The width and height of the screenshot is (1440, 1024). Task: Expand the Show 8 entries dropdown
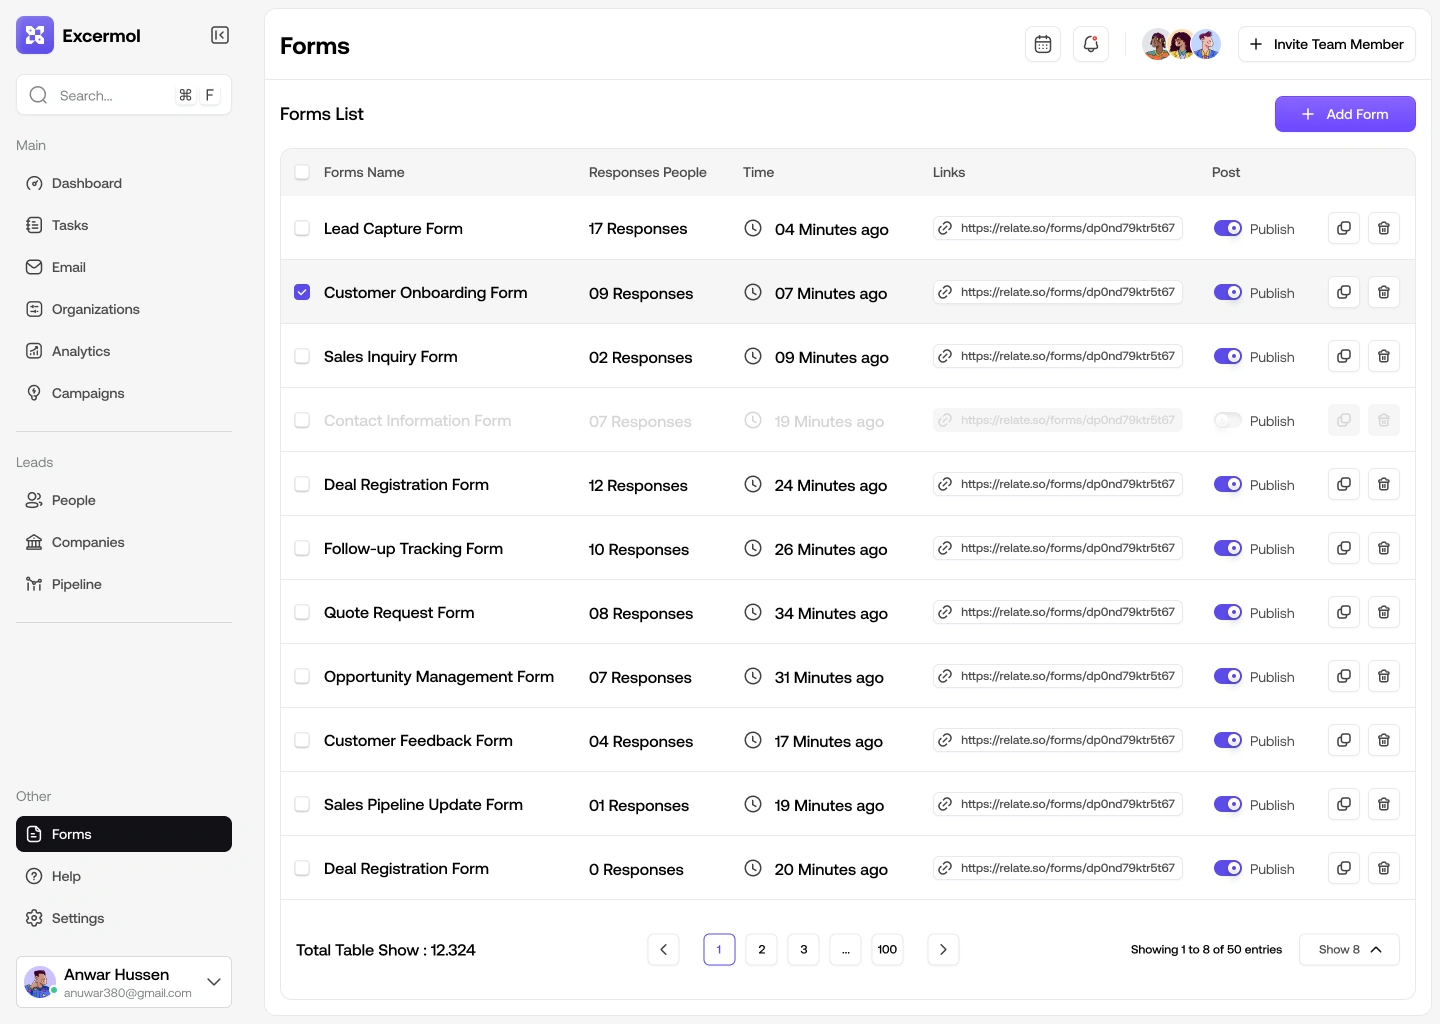pyautogui.click(x=1349, y=950)
